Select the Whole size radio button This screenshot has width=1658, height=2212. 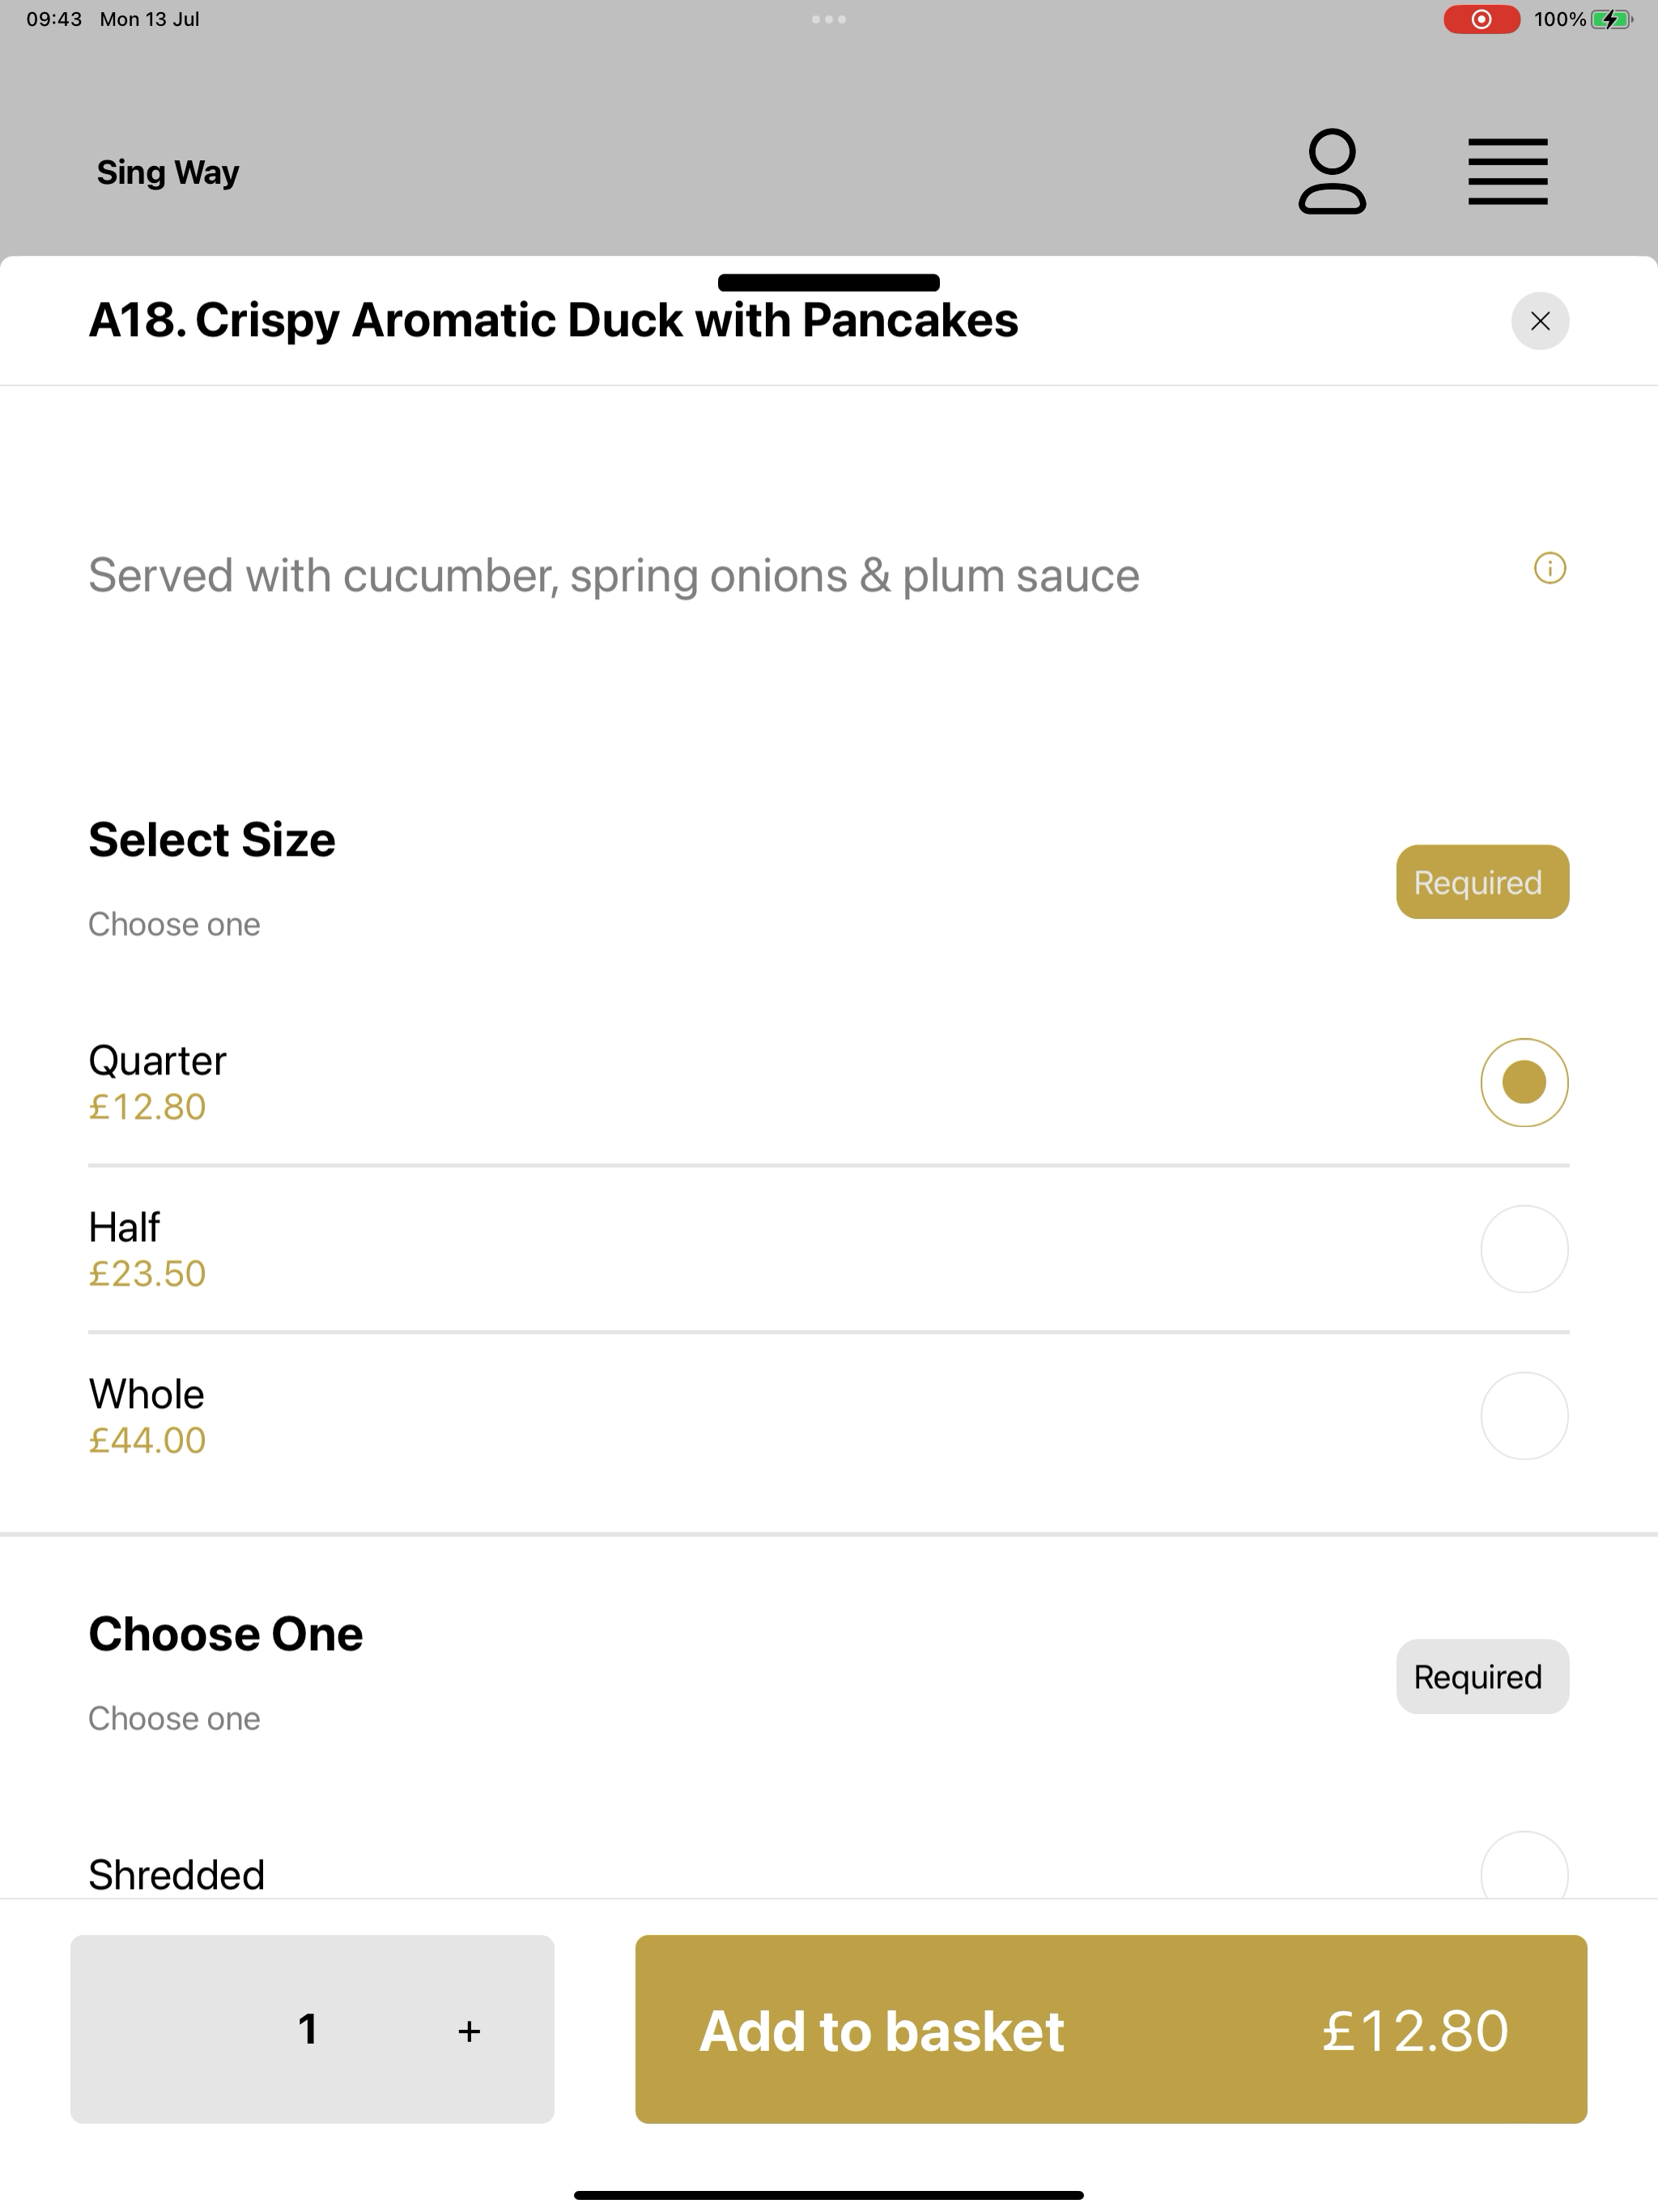[1524, 1416]
